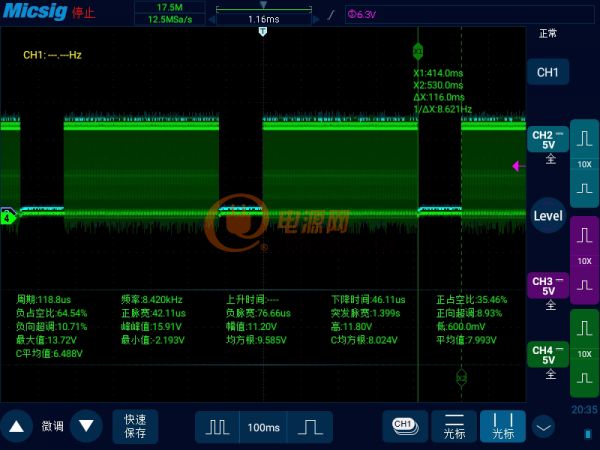Open the 6.3V trigger info field
Image resolution: width=600 pixels, height=450 pixels.
[x=470, y=15]
